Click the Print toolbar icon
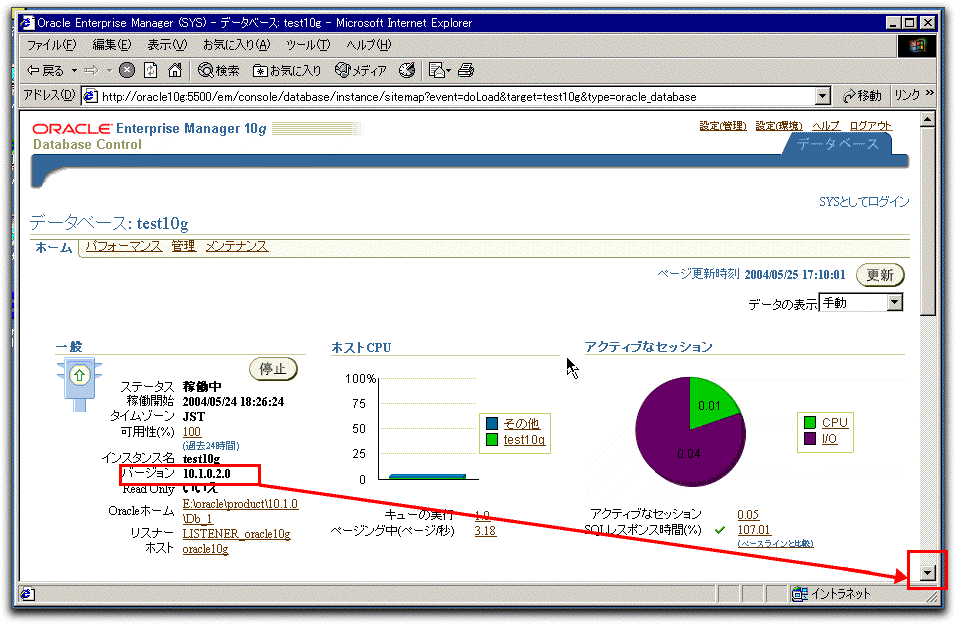 click(466, 71)
